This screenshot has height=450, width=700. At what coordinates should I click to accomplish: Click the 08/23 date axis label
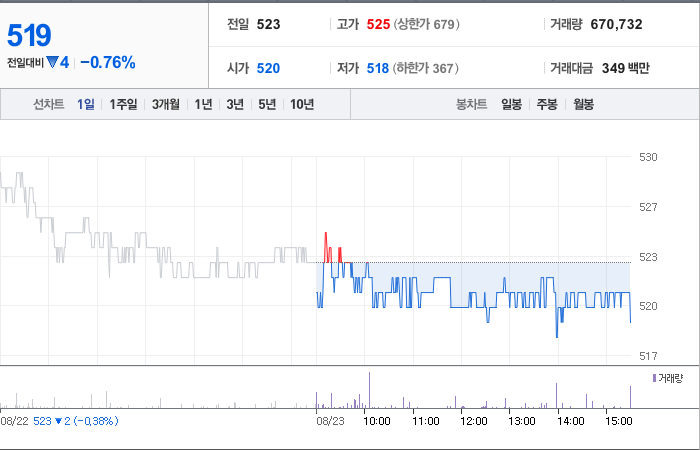(x=330, y=421)
